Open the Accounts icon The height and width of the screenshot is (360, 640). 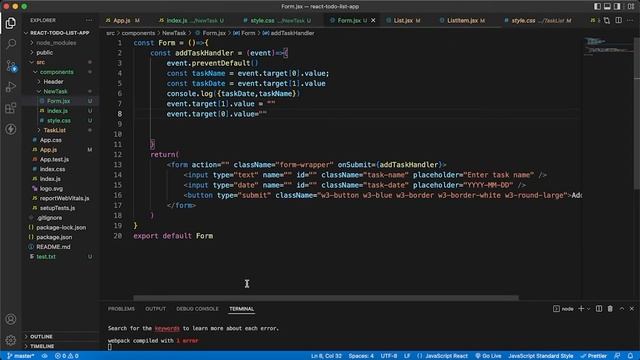click(x=11, y=319)
